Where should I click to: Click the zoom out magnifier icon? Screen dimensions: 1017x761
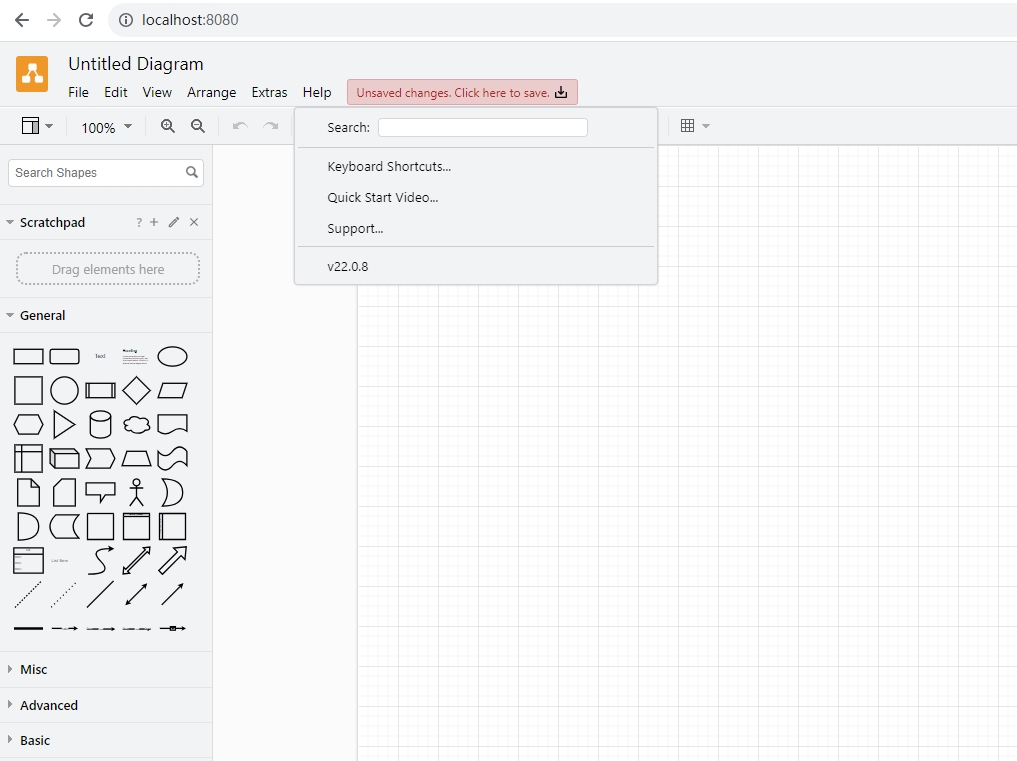198,126
